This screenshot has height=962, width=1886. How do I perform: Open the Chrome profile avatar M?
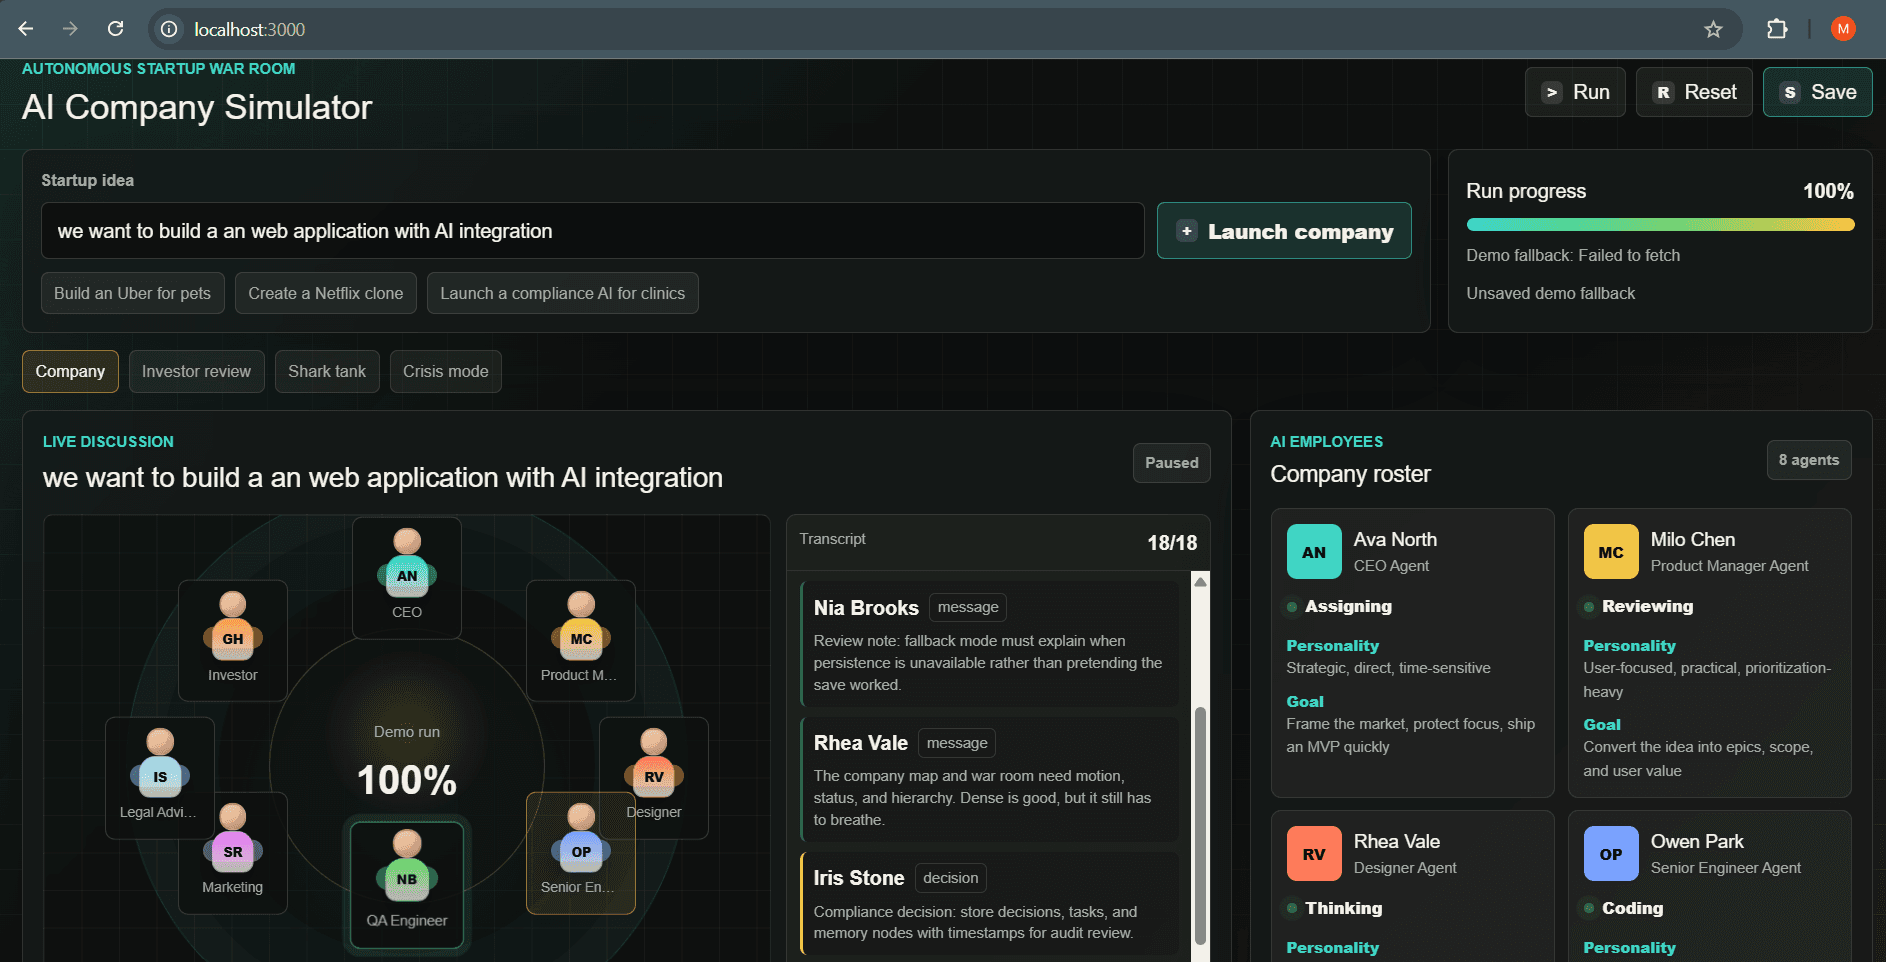pos(1843,29)
